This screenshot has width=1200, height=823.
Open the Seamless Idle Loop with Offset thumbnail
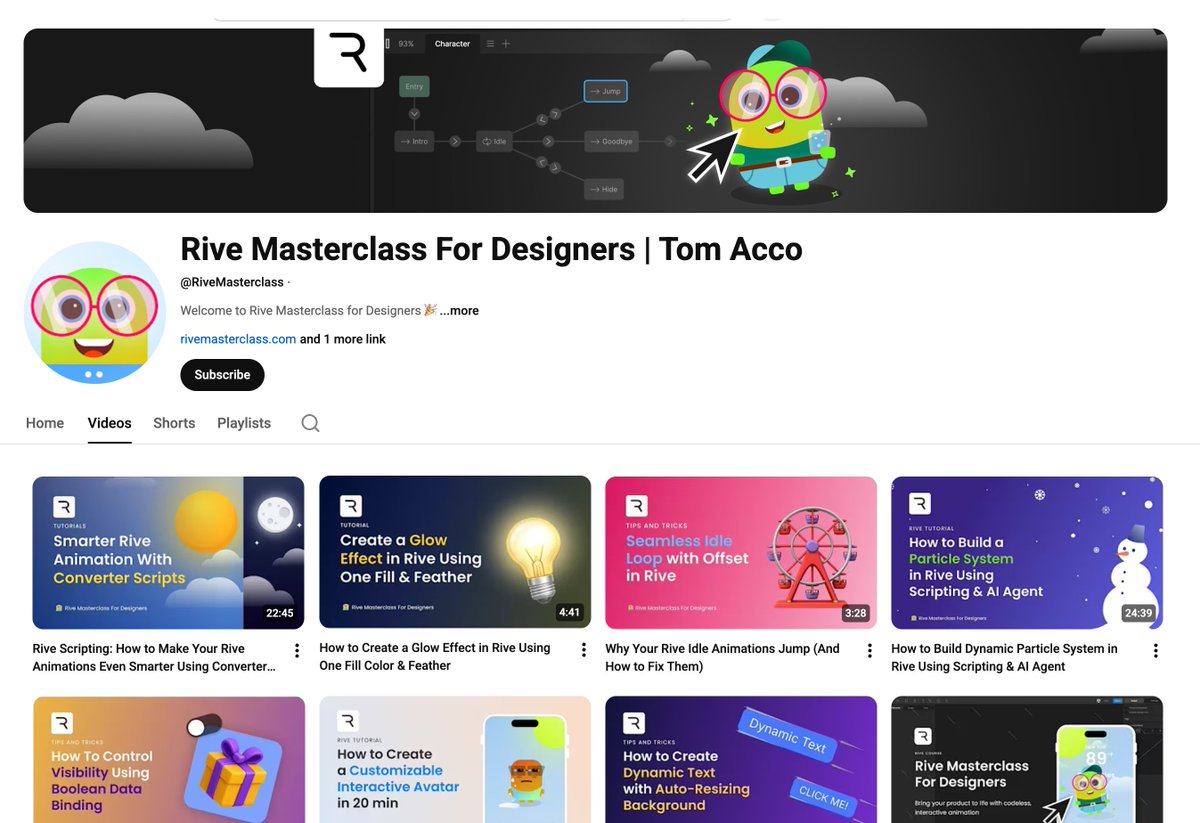741,552
